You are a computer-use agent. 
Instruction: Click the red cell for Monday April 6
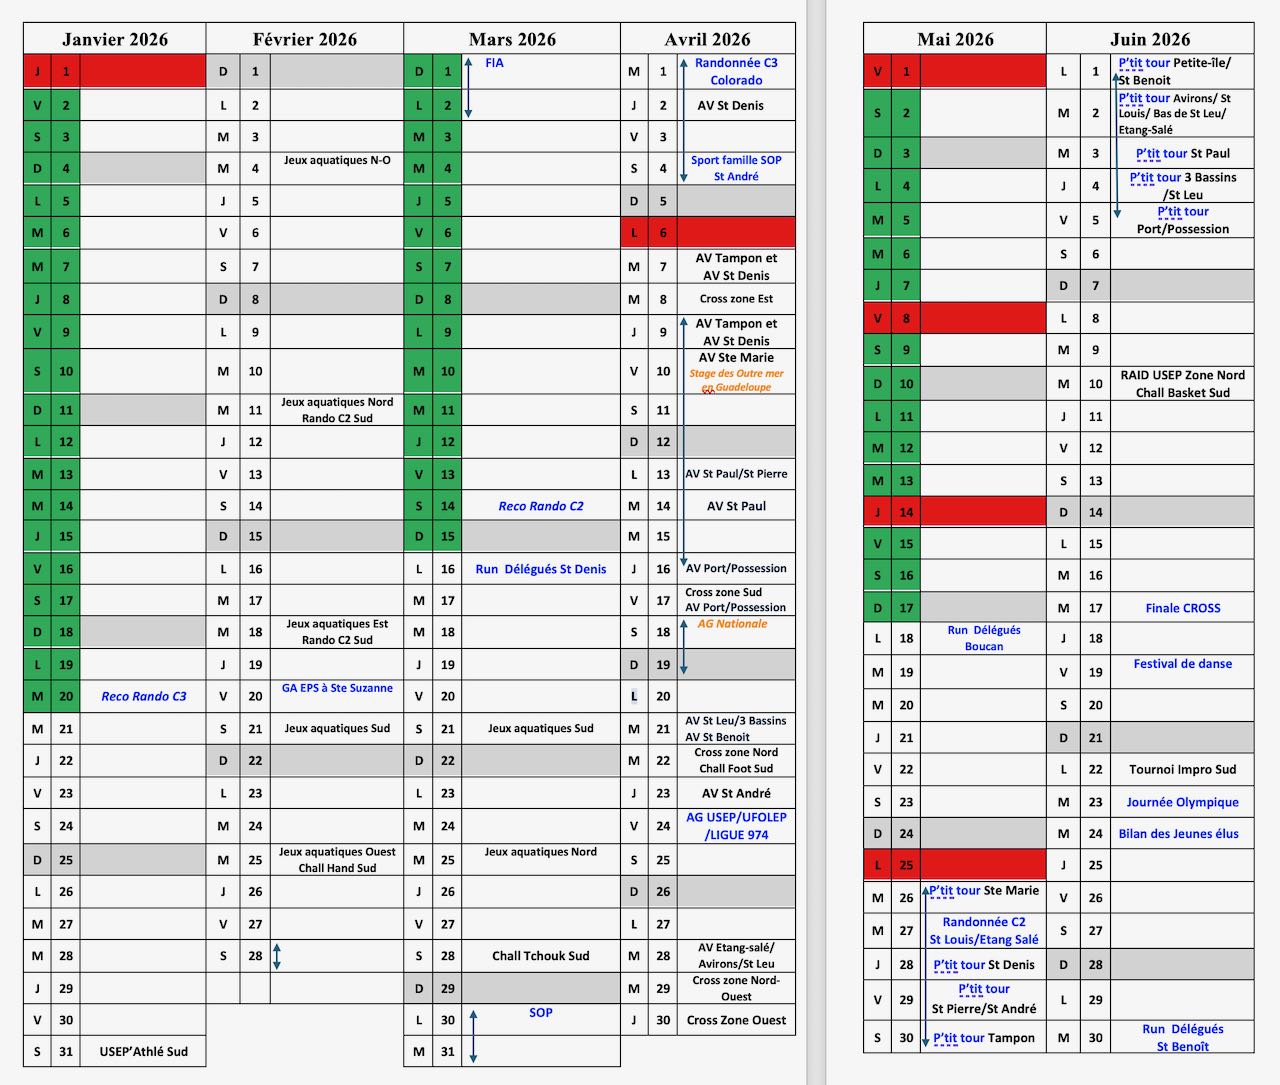(x=735, y=233)
